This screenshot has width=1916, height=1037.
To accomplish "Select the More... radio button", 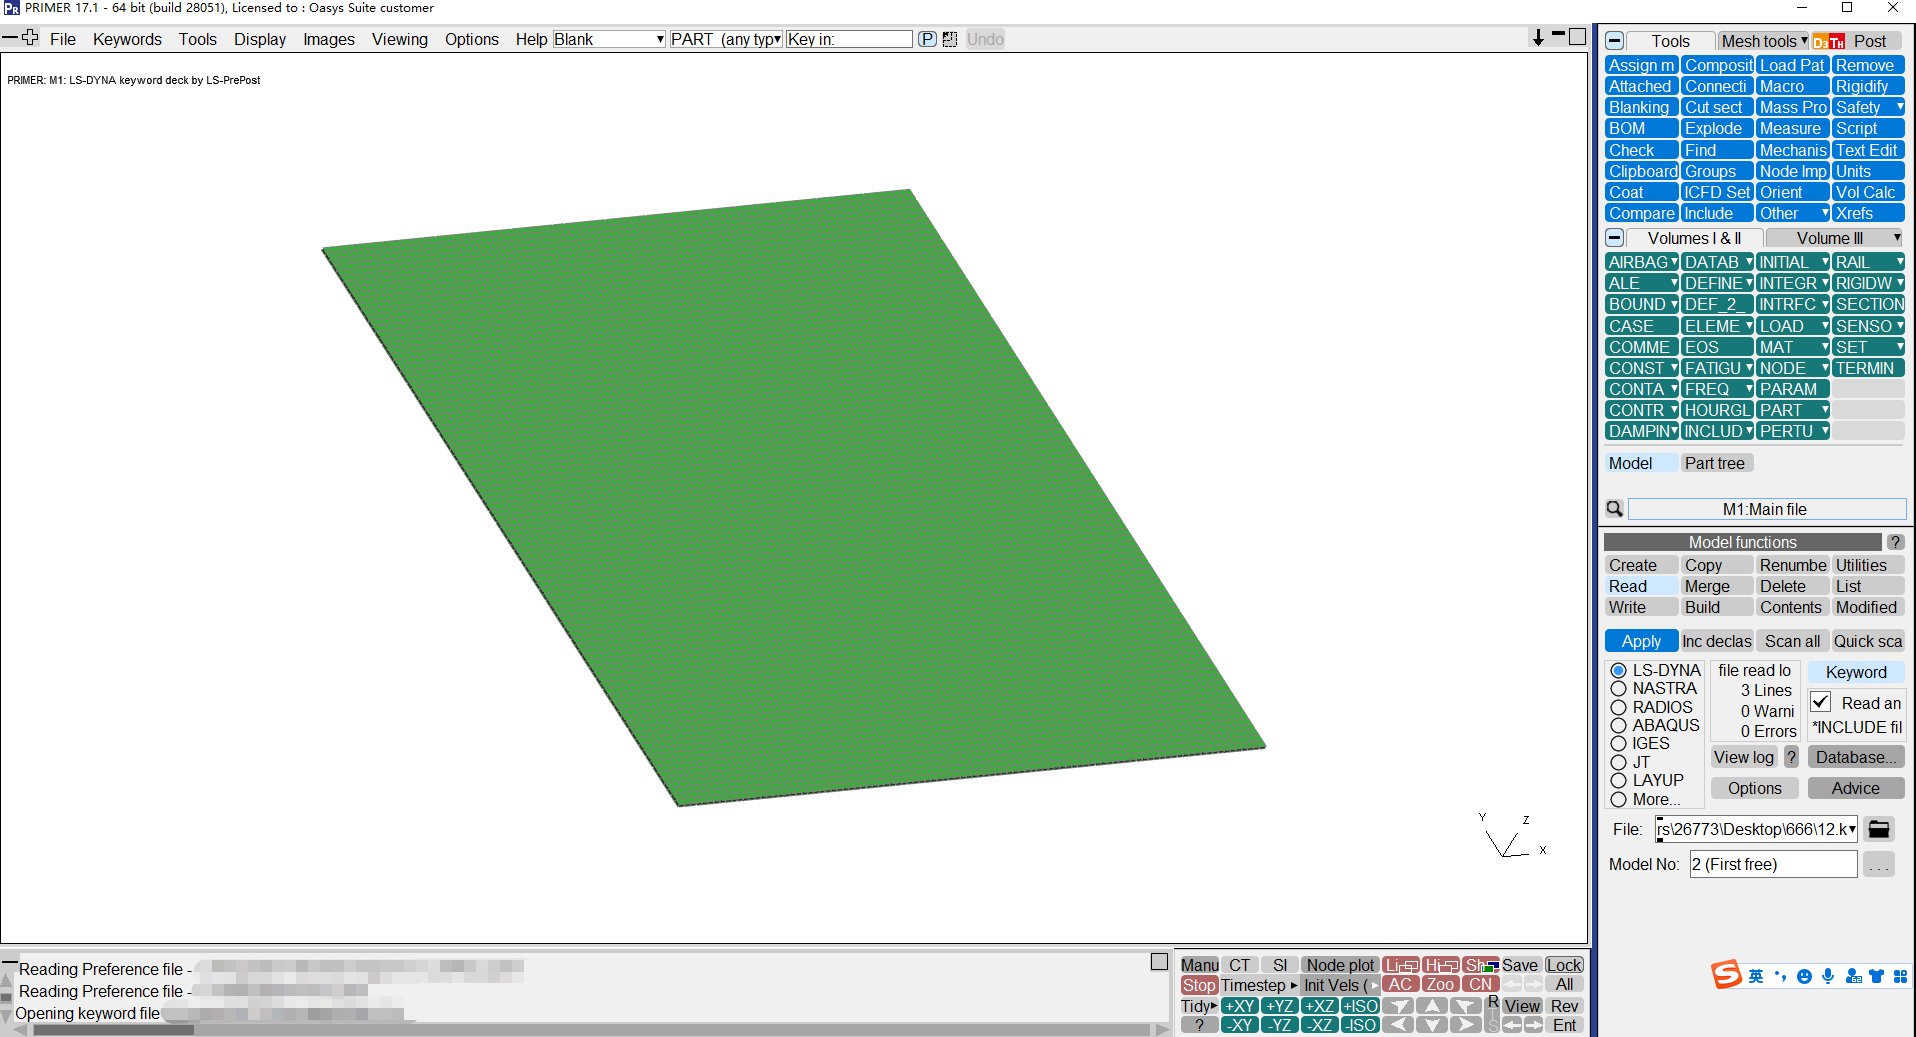I will [1619, 799].
